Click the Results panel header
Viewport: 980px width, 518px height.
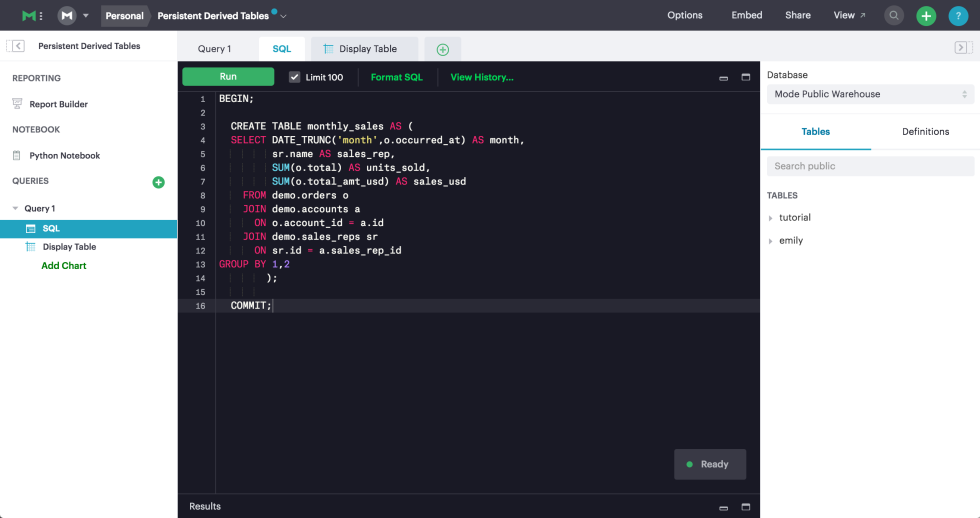pos(204,506)
